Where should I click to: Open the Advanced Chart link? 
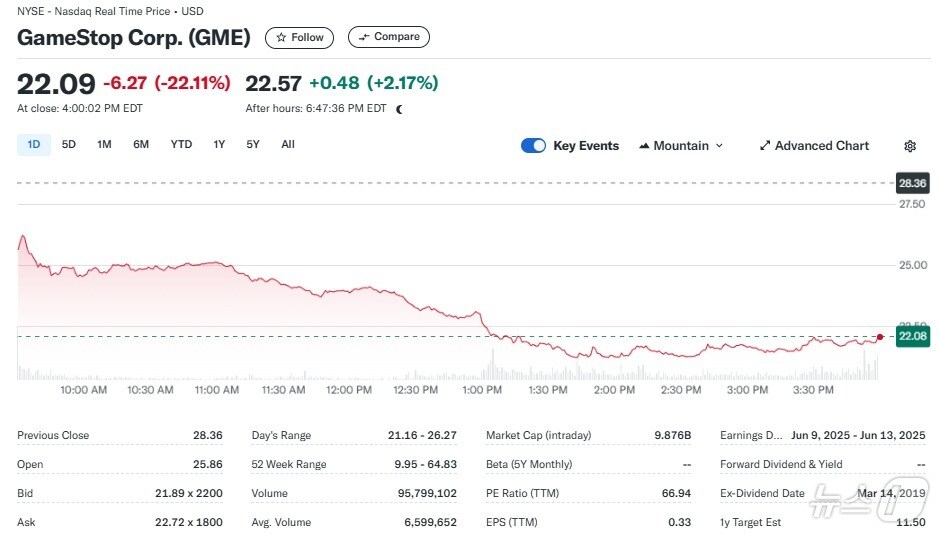click(x=822, y=146)
